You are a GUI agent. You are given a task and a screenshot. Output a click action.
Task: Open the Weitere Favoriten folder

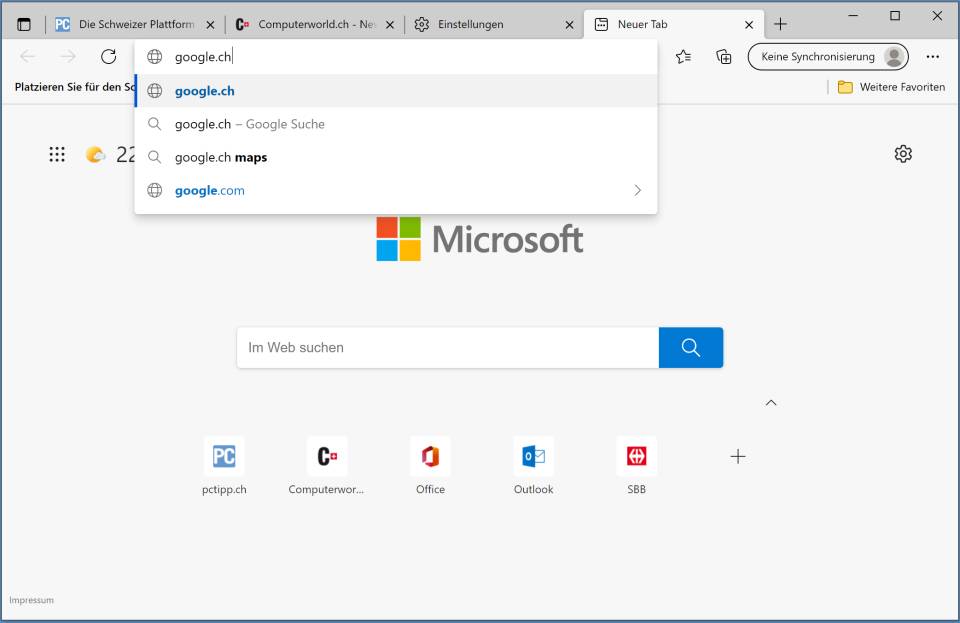(891, 87)
